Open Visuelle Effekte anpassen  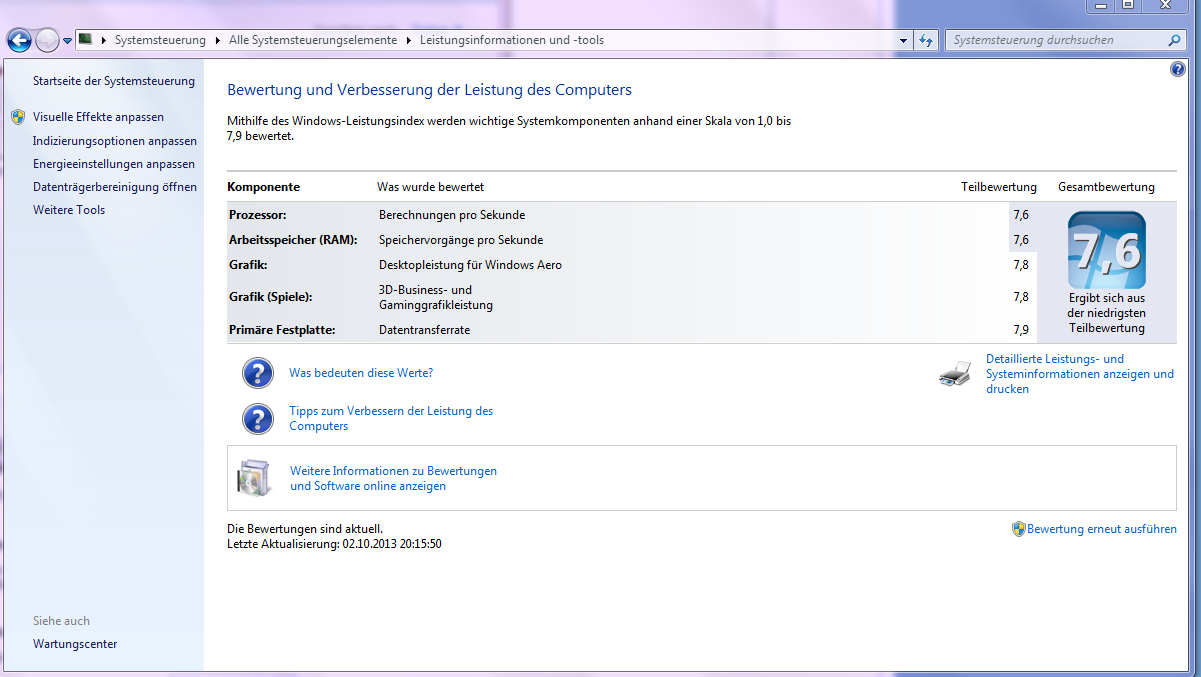coord(98,117)
